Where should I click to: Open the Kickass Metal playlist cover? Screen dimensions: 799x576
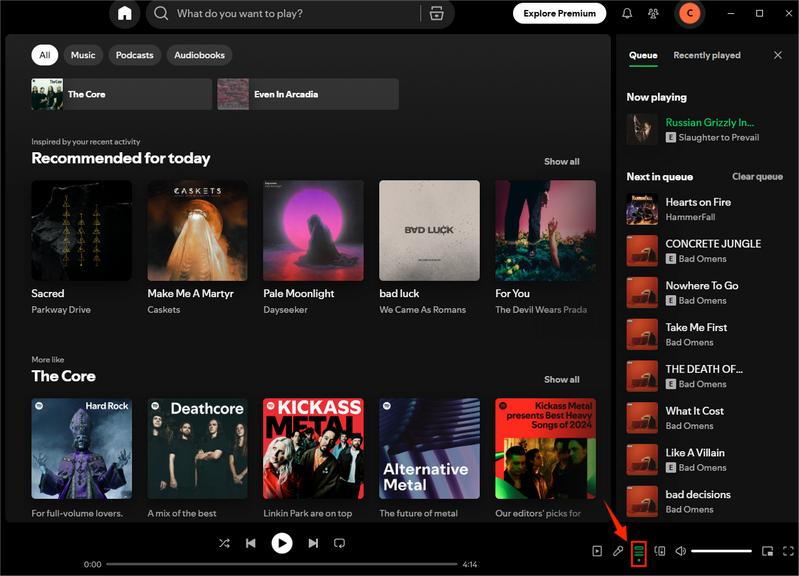point(313,449)
